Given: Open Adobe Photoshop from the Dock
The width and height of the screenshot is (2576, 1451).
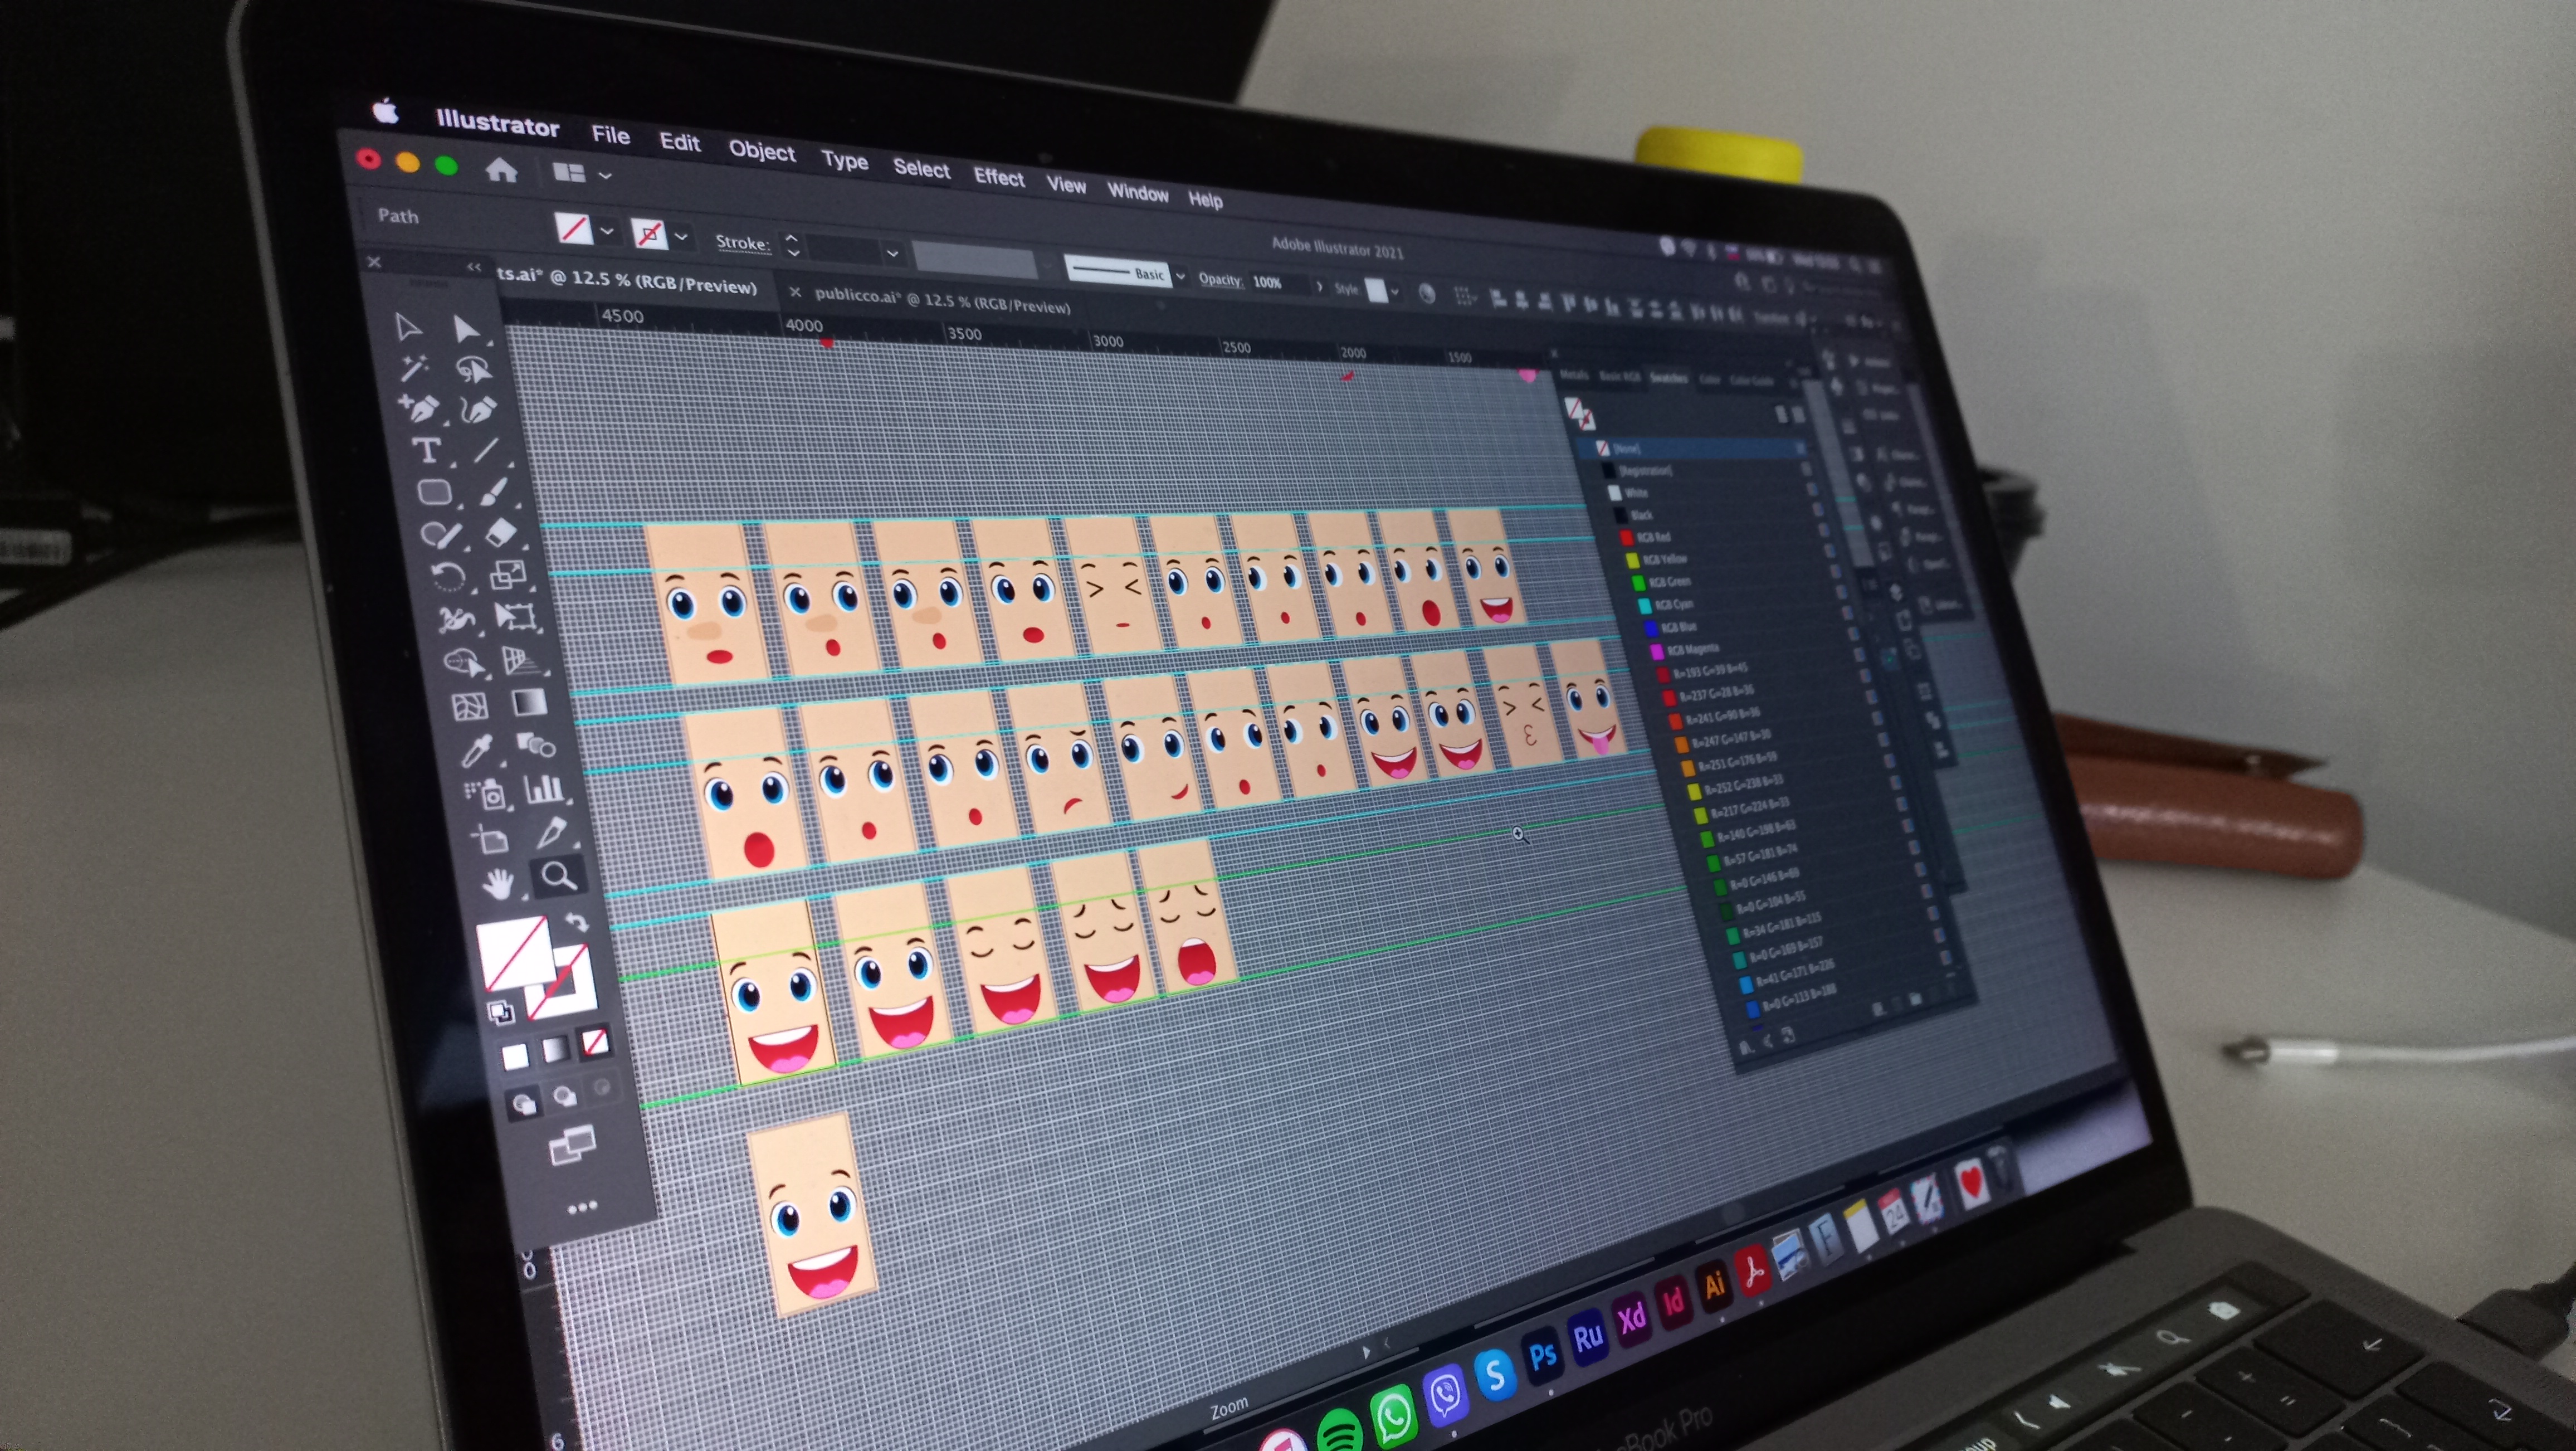Looking at the screenshot, I should pos(1542,1356).
